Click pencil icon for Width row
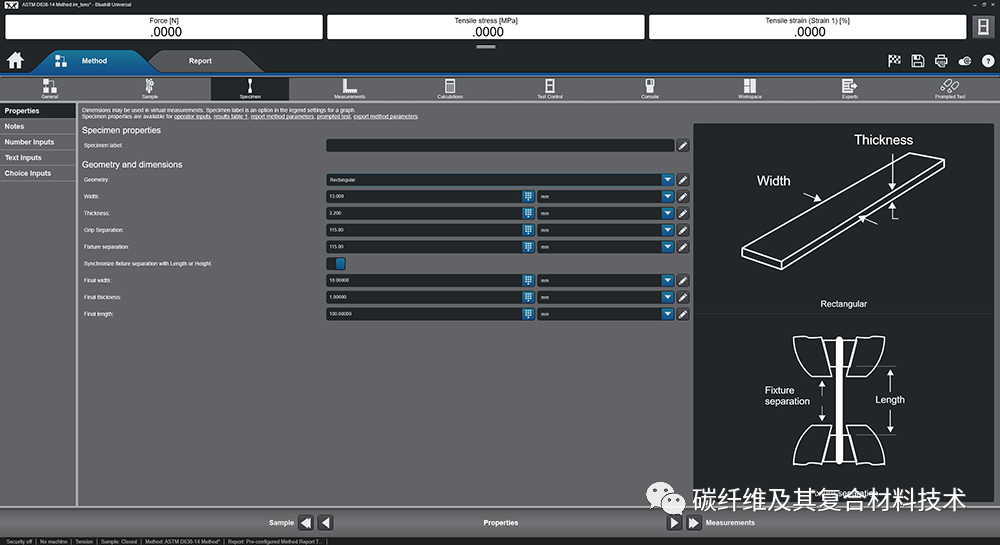Viewport: 1000px width, 545px height. tap(682, 196)
